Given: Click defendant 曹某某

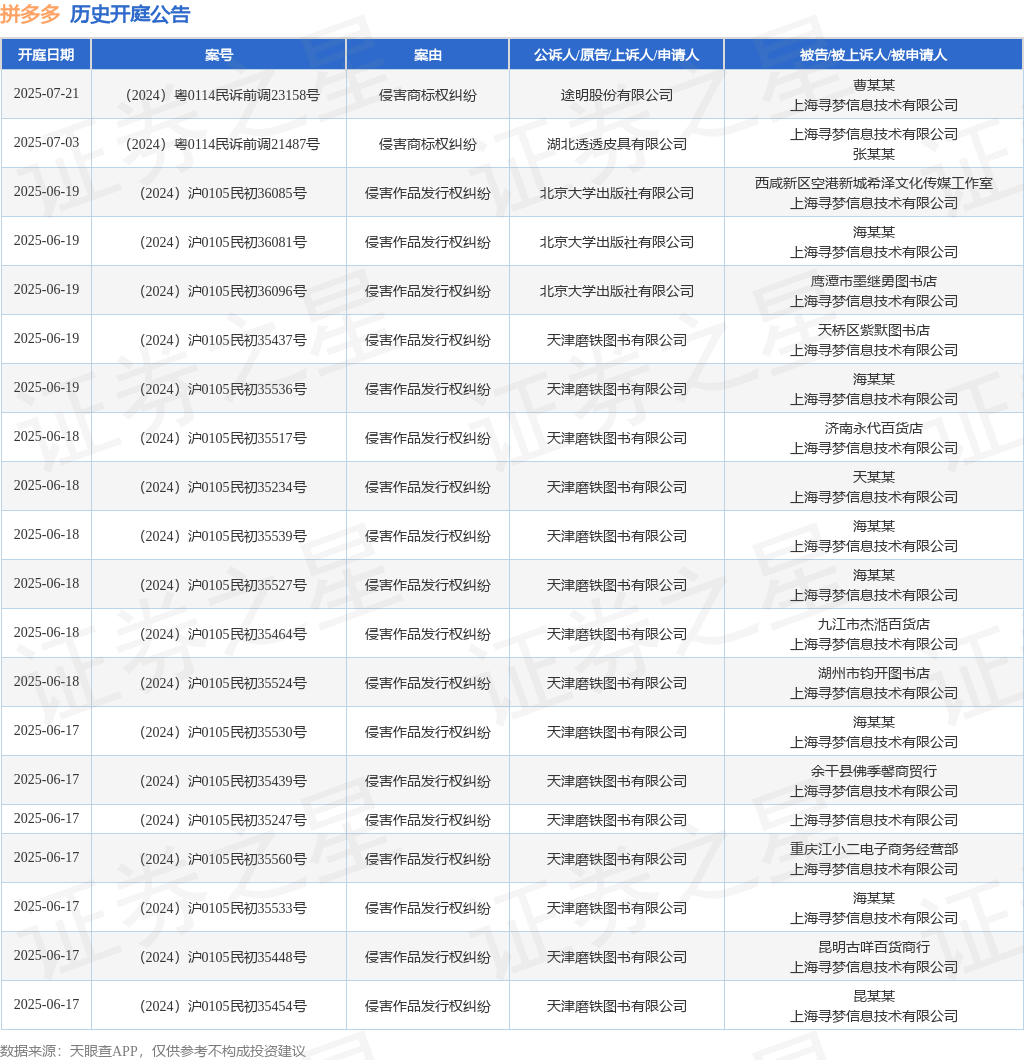Looking at the screenshot, I should (x=873, y=85).
